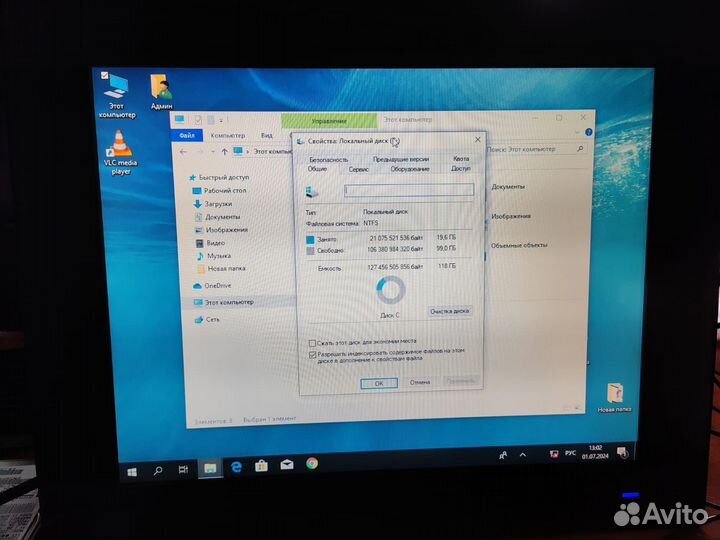Open VLC media player desktop shortcut
The image size is (720, 540).
(121, 143)
